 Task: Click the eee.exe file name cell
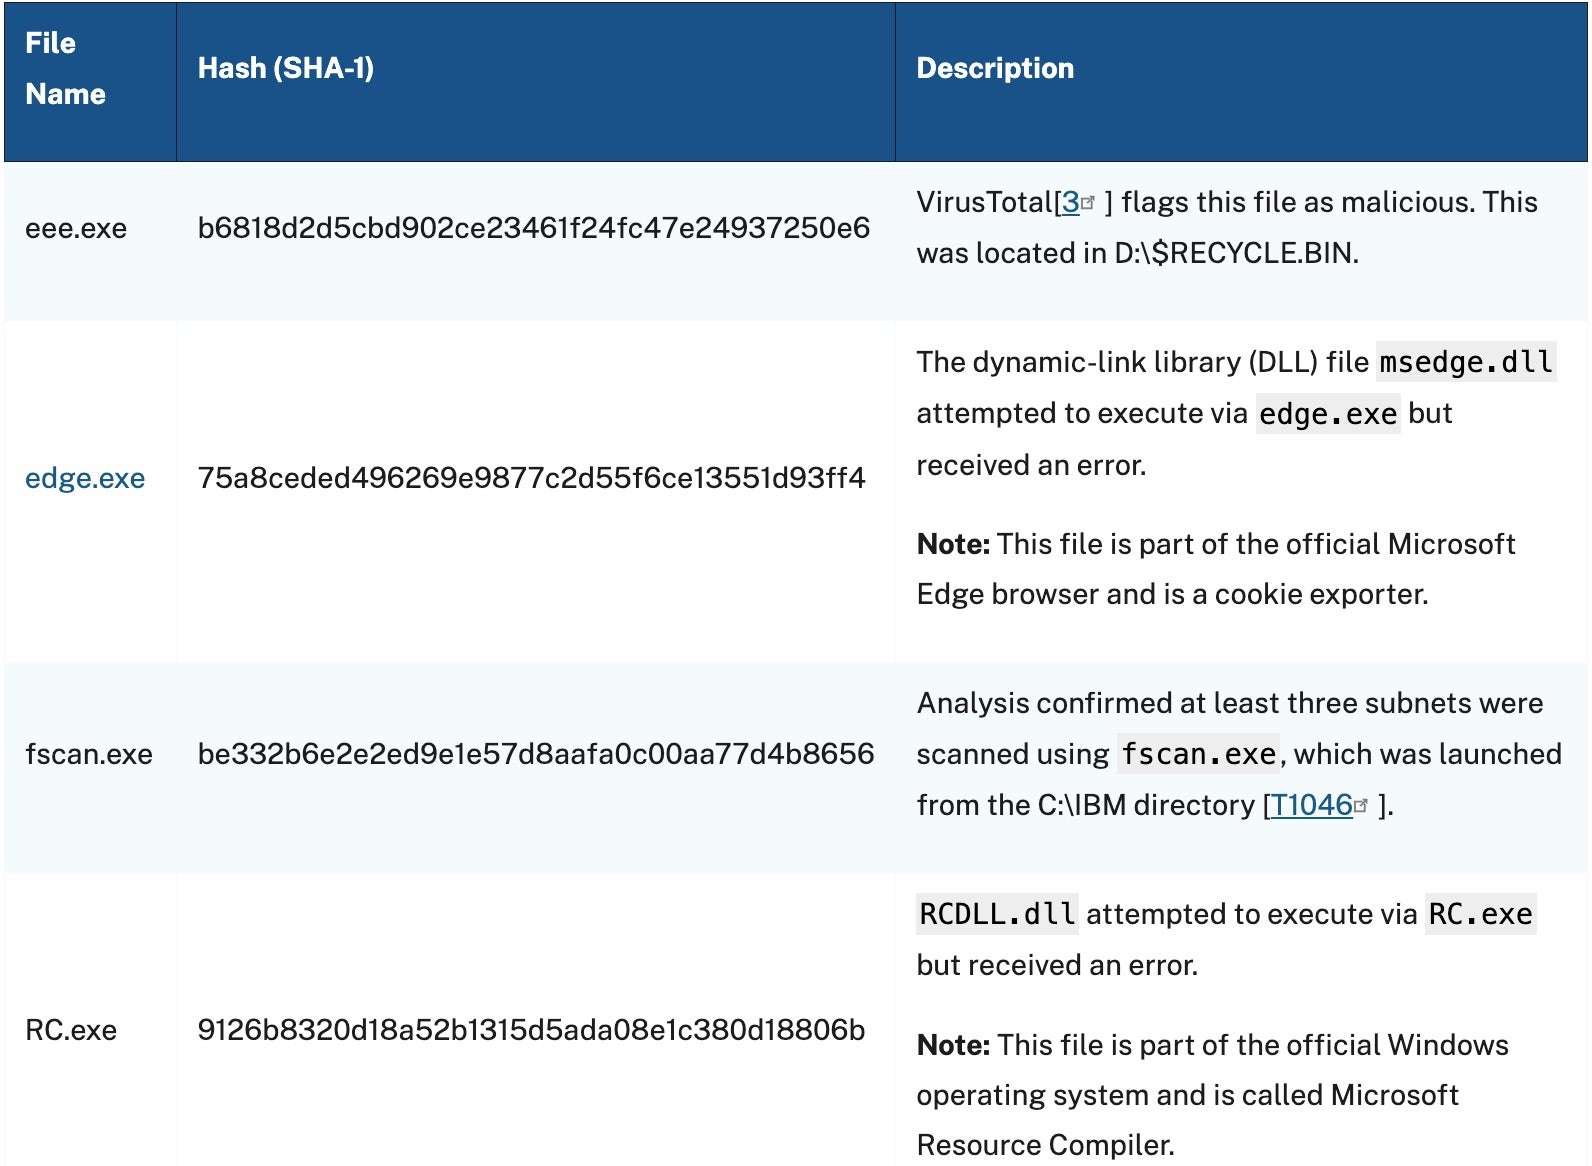click(x=76, y=228)
